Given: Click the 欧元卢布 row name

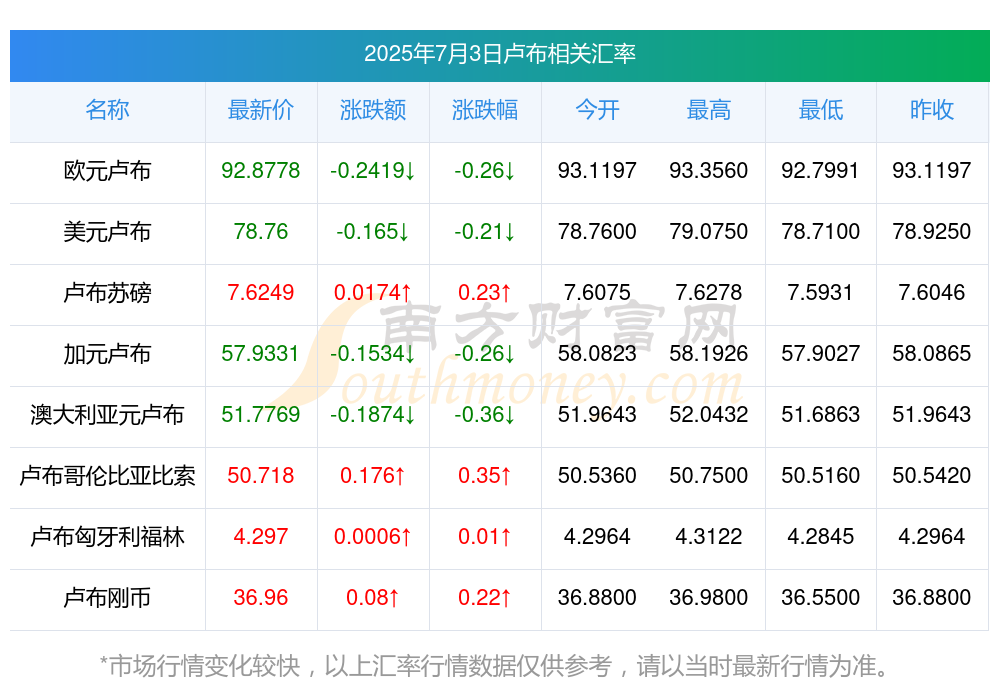Looking at the screenshot, I should [x=107, y=171].
